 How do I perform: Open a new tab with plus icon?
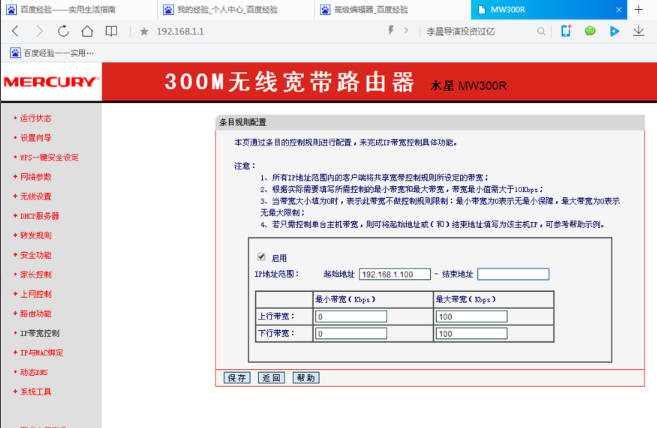(x=639, y=9)
